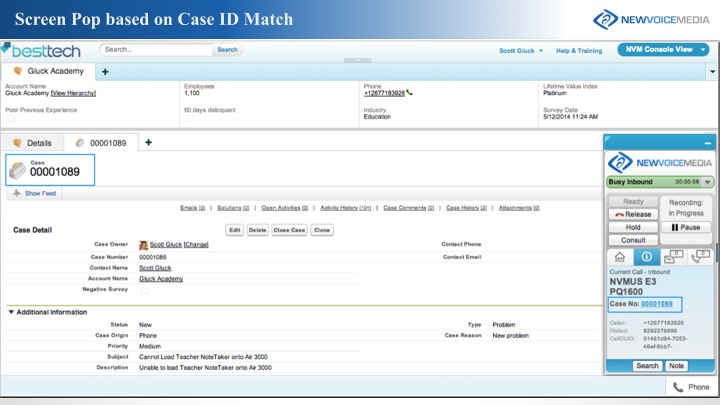Minimize the NewVoiceMedia softphone panel
The width and height of the screenshot is (720, 405).
coord(708,143)
